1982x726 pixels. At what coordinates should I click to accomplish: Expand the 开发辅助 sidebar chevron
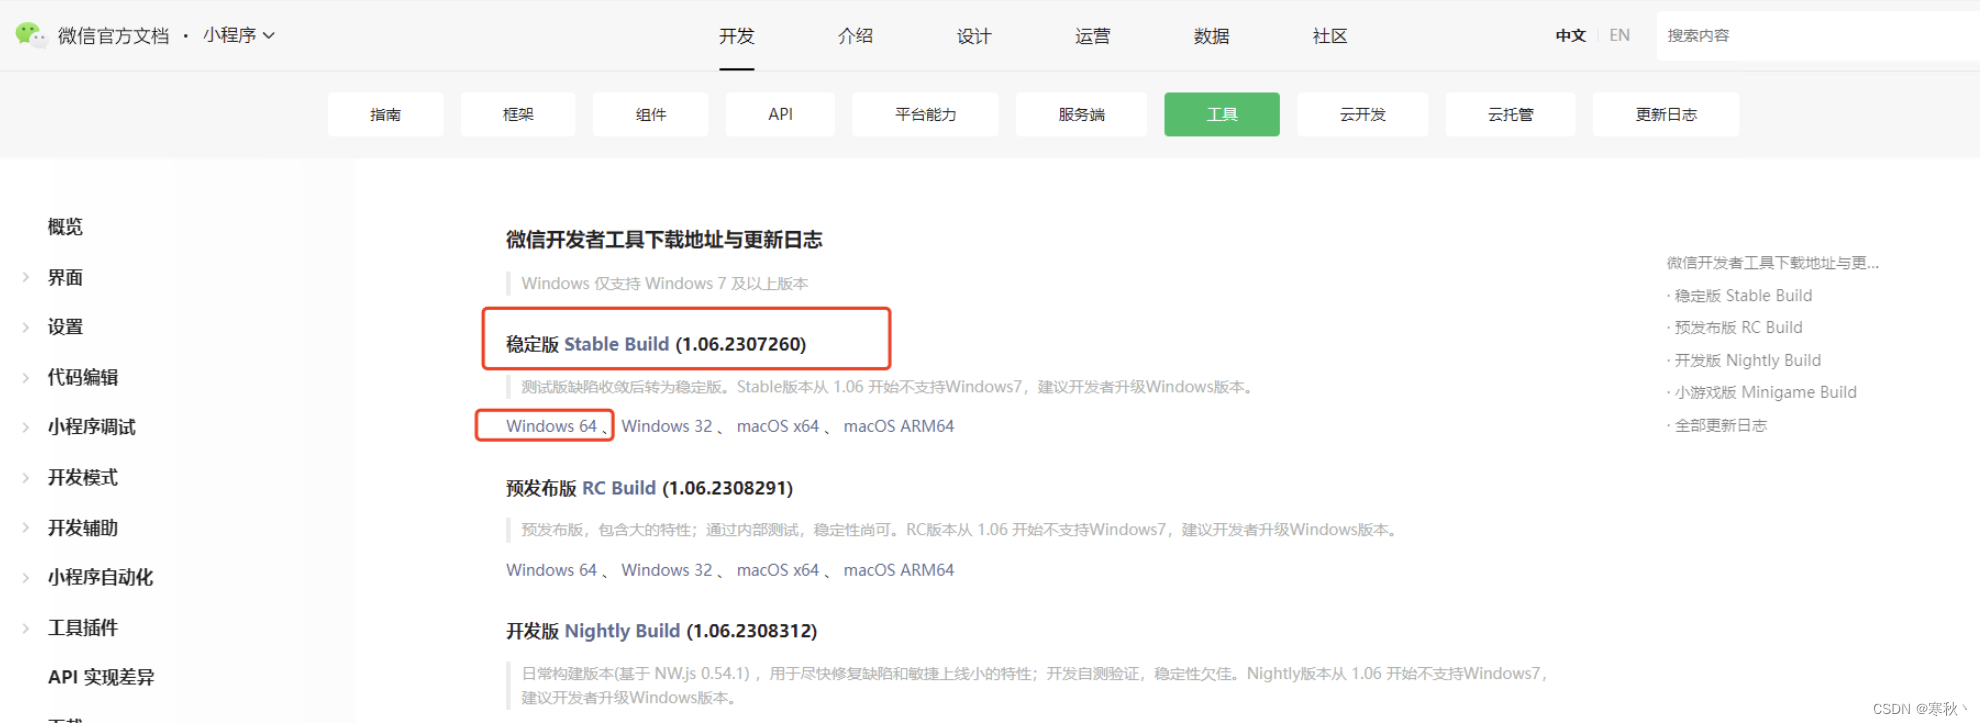pos(26,527)
